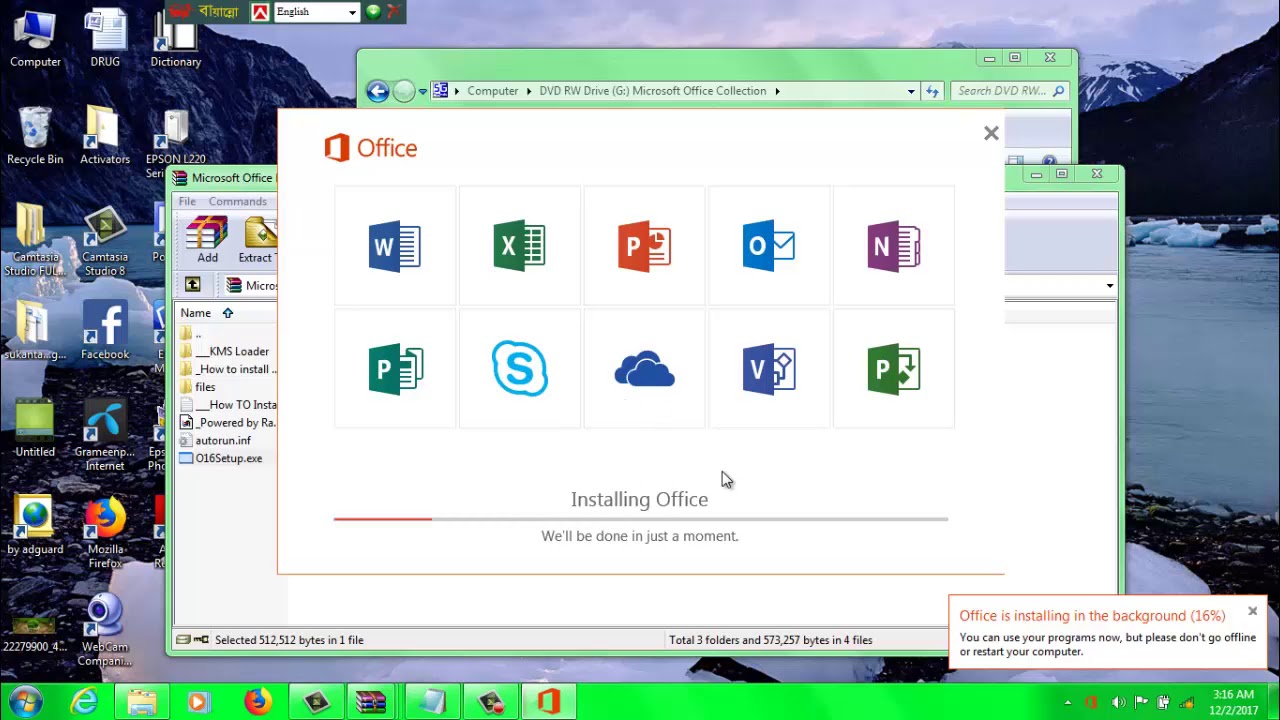1280x720 pixels.
Task: Click the Installing Office progress bar
Action: [x=640, y=519]
